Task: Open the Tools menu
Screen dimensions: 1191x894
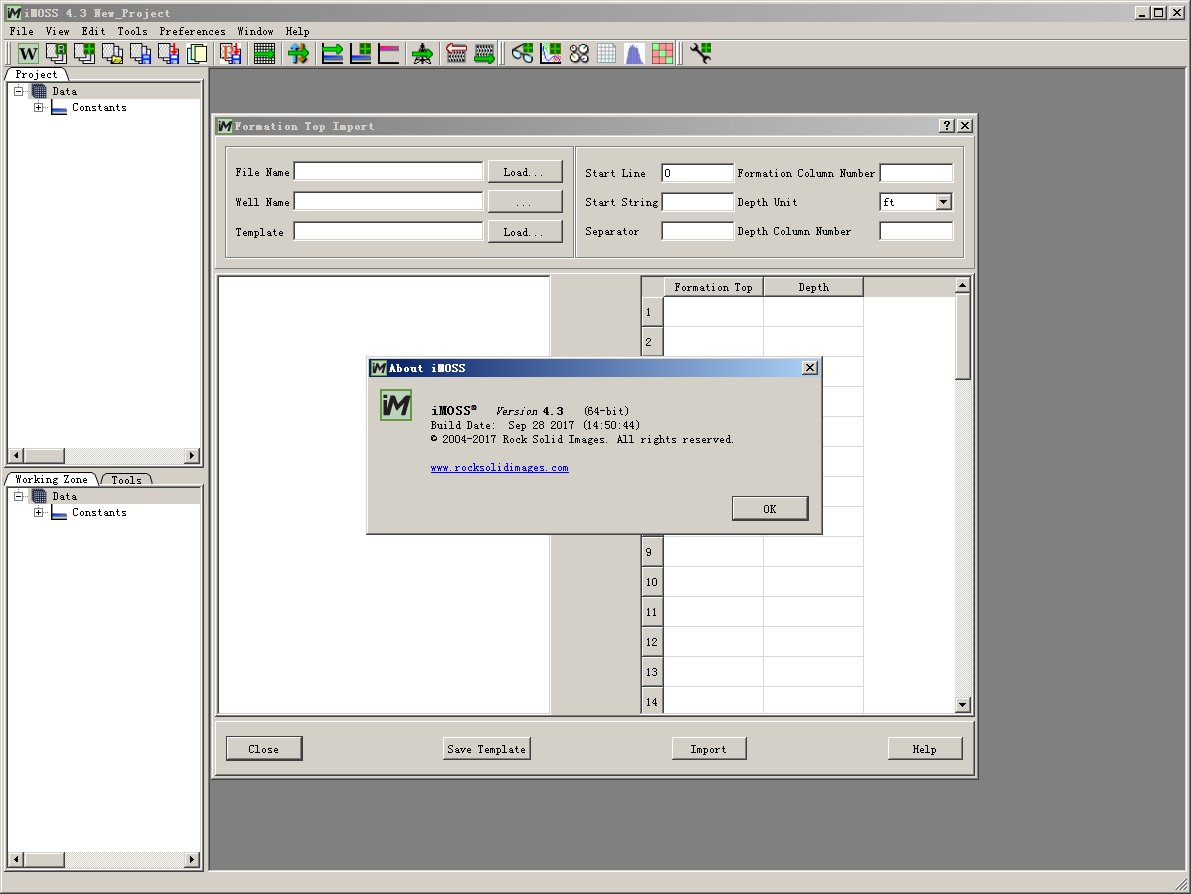Action: 132,31
